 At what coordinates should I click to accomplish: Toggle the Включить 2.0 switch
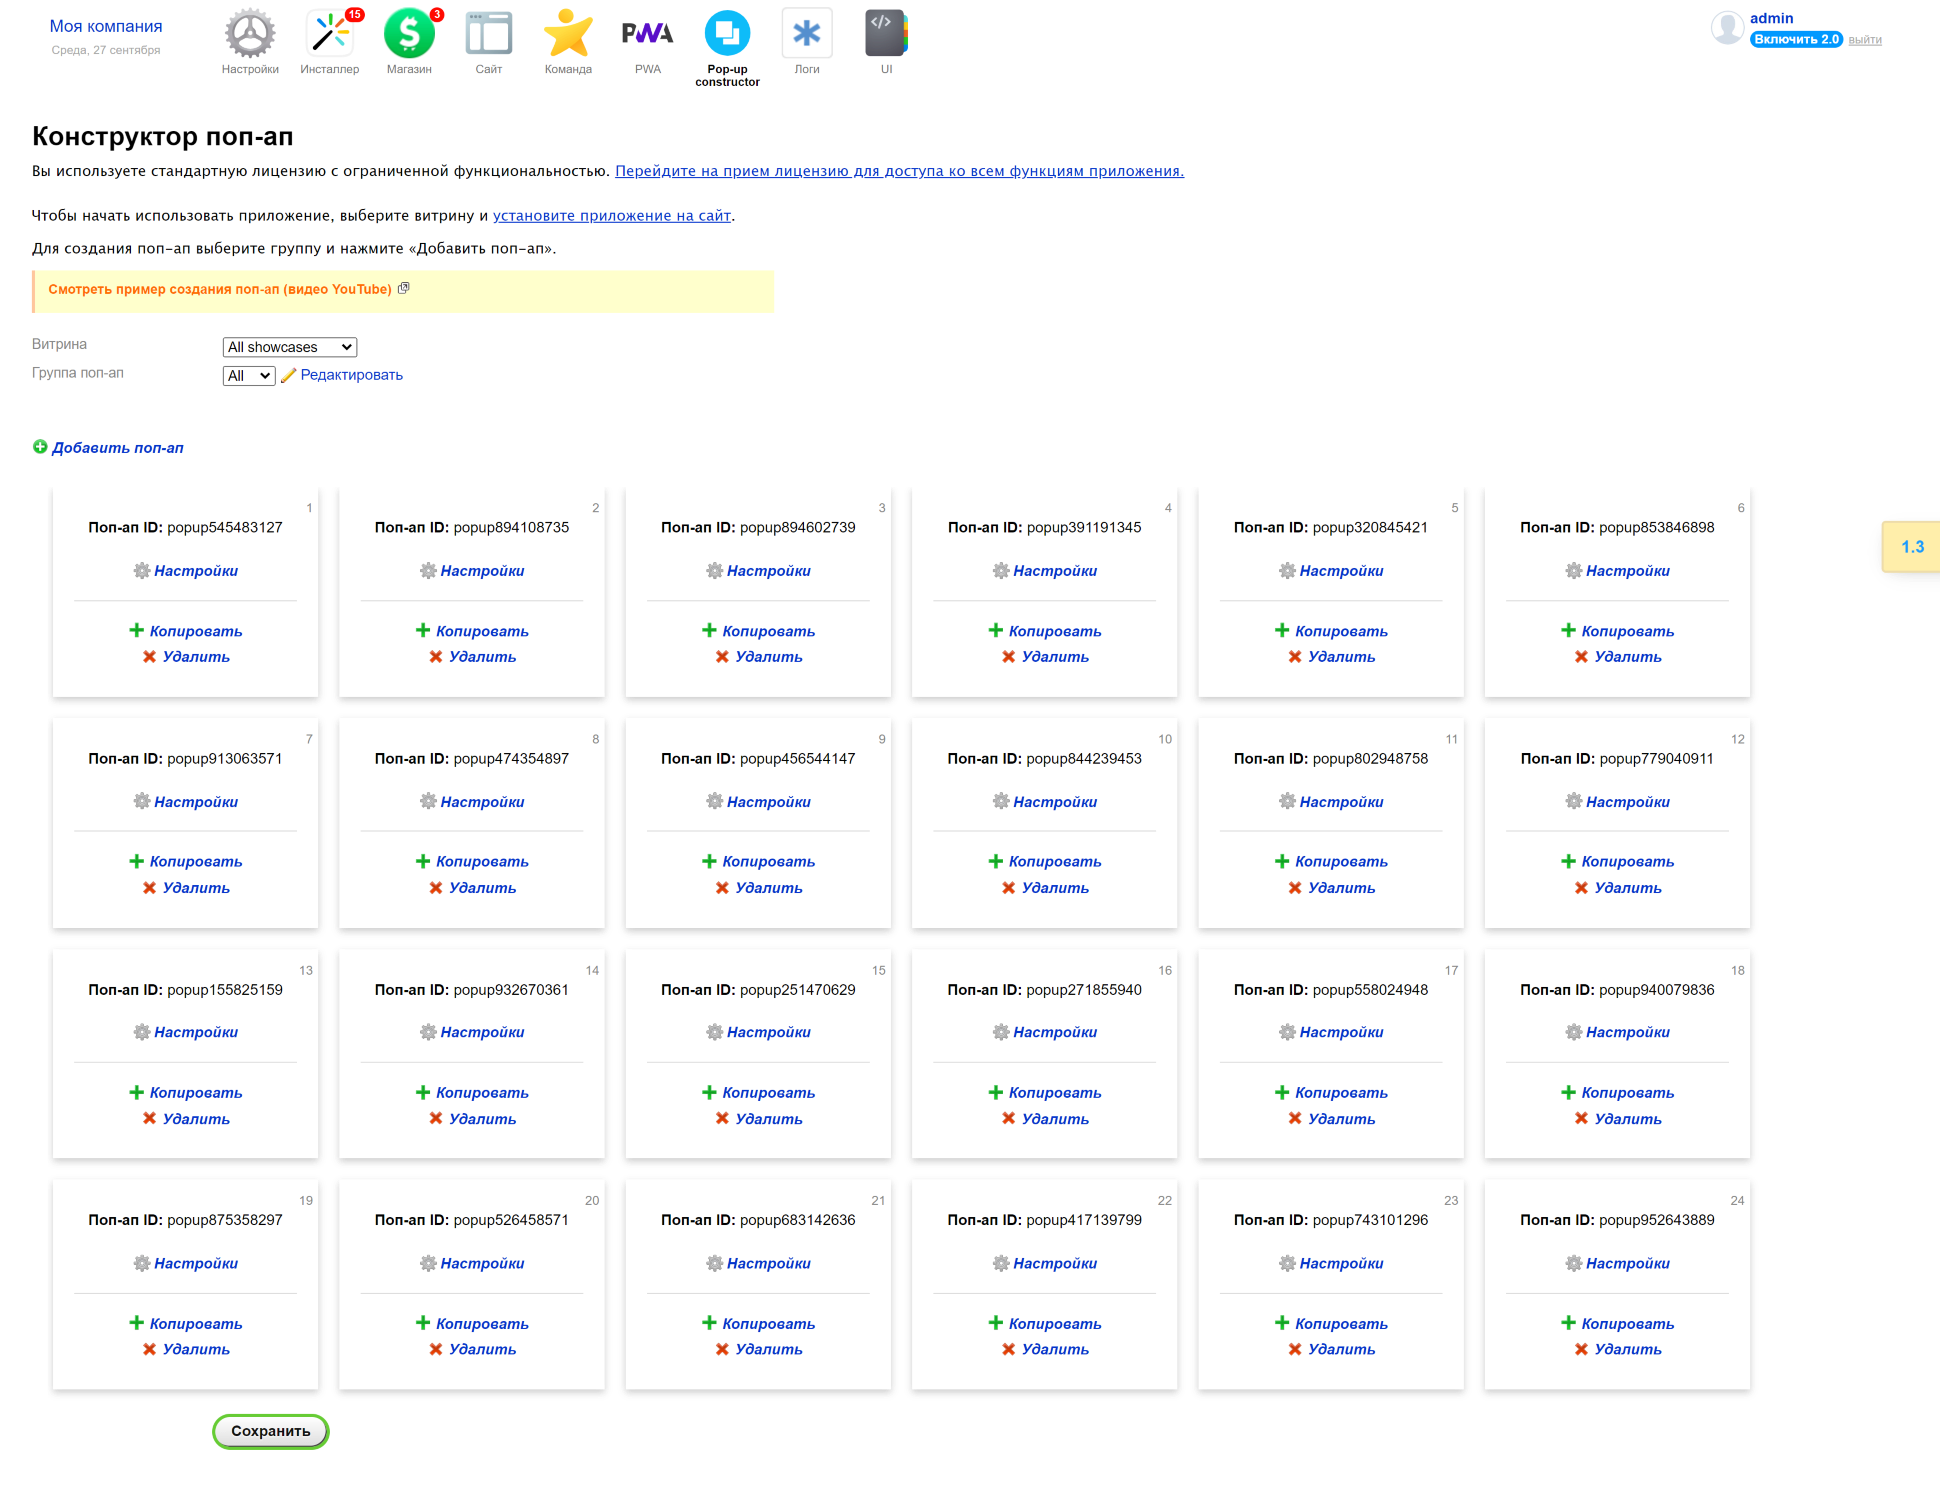[1796, 39]
